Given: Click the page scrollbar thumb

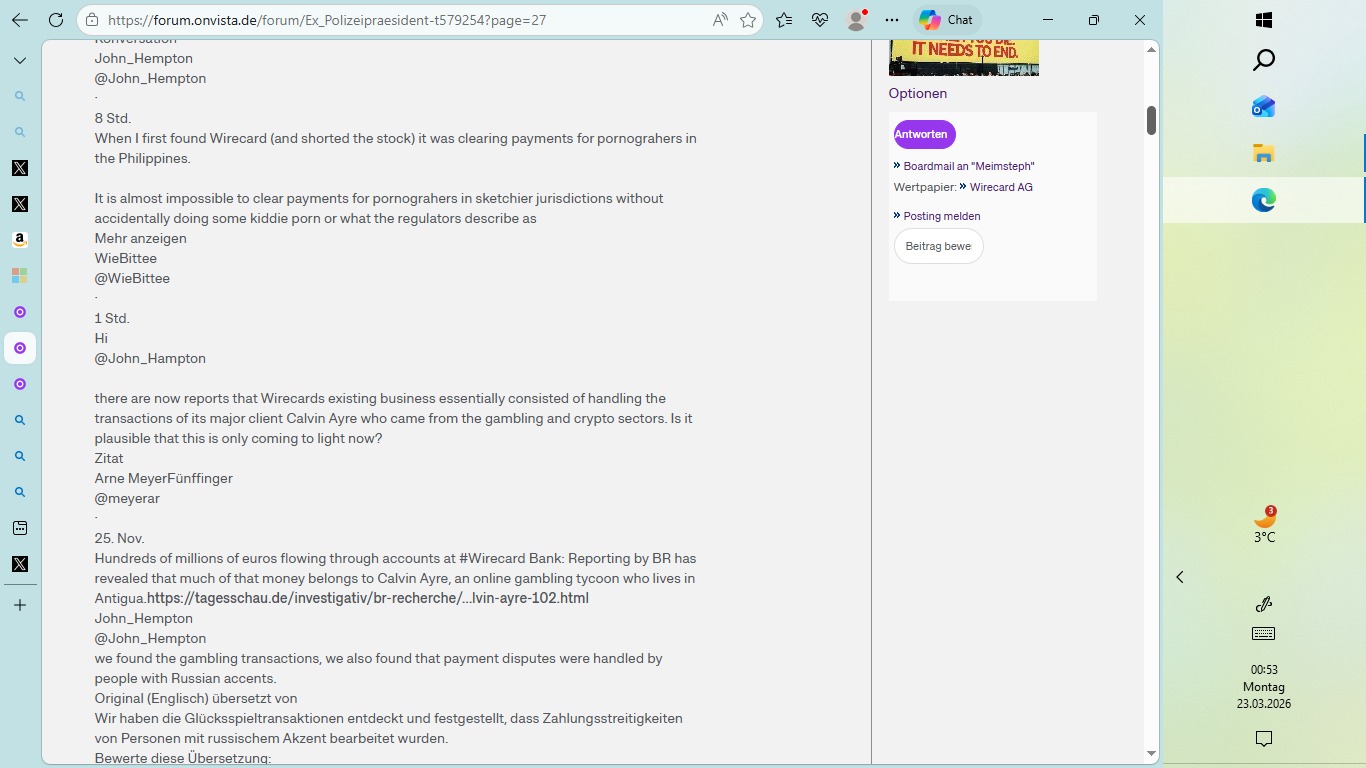Looking at the screenshot, I should 1151,120.
